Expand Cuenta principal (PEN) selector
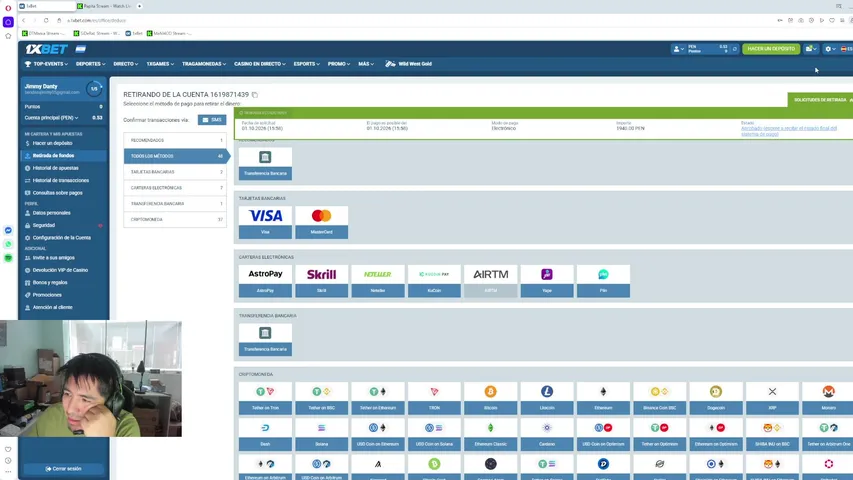The width and height of the screenshot is (853, 480). tap(51, 118)
